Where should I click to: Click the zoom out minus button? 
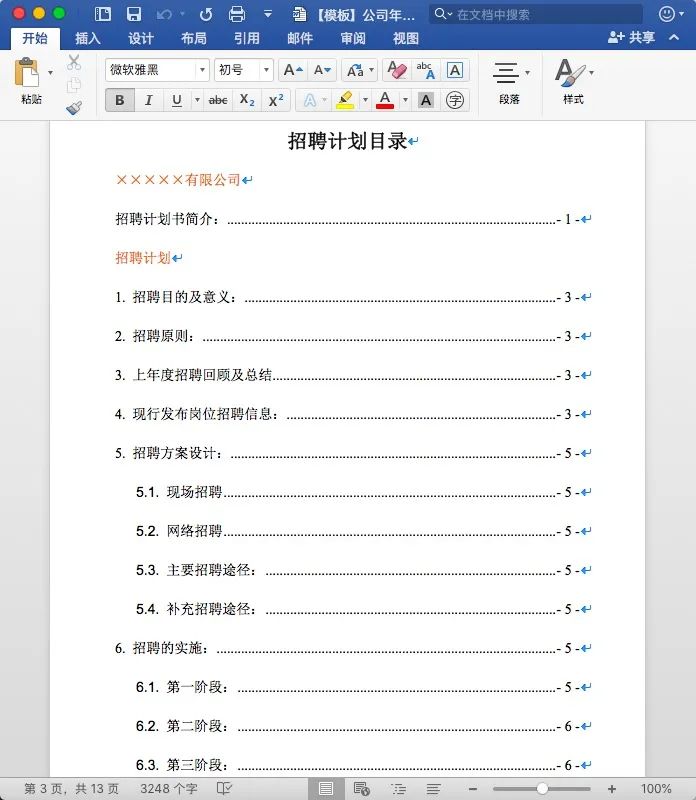473,789
